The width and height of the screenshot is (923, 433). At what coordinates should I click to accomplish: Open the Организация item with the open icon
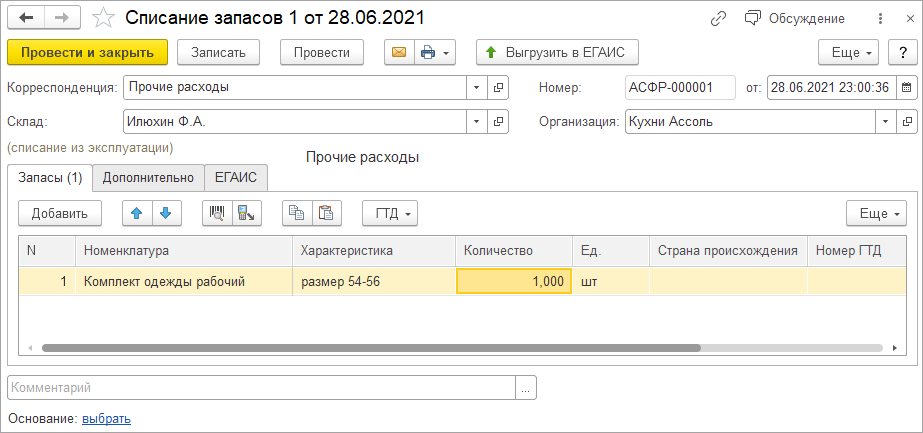907,122
